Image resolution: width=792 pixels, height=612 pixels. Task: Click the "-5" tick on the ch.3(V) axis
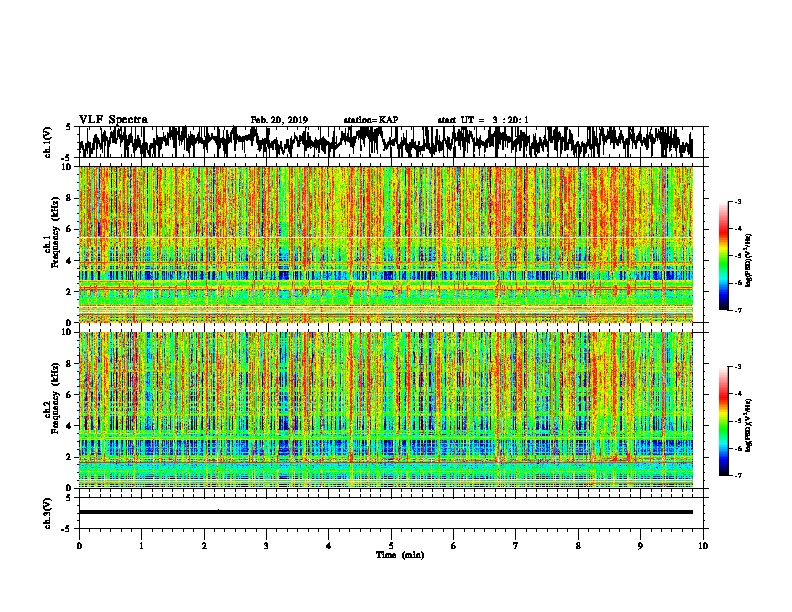[68, 529]
